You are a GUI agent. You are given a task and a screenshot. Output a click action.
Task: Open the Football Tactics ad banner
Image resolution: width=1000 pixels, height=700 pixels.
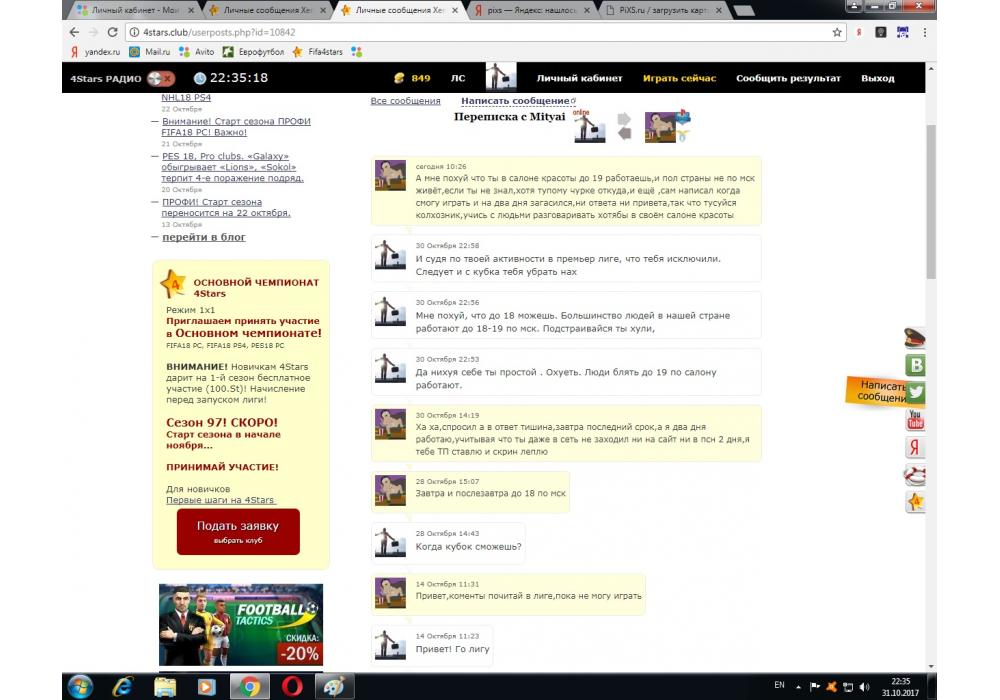point(241,625)
